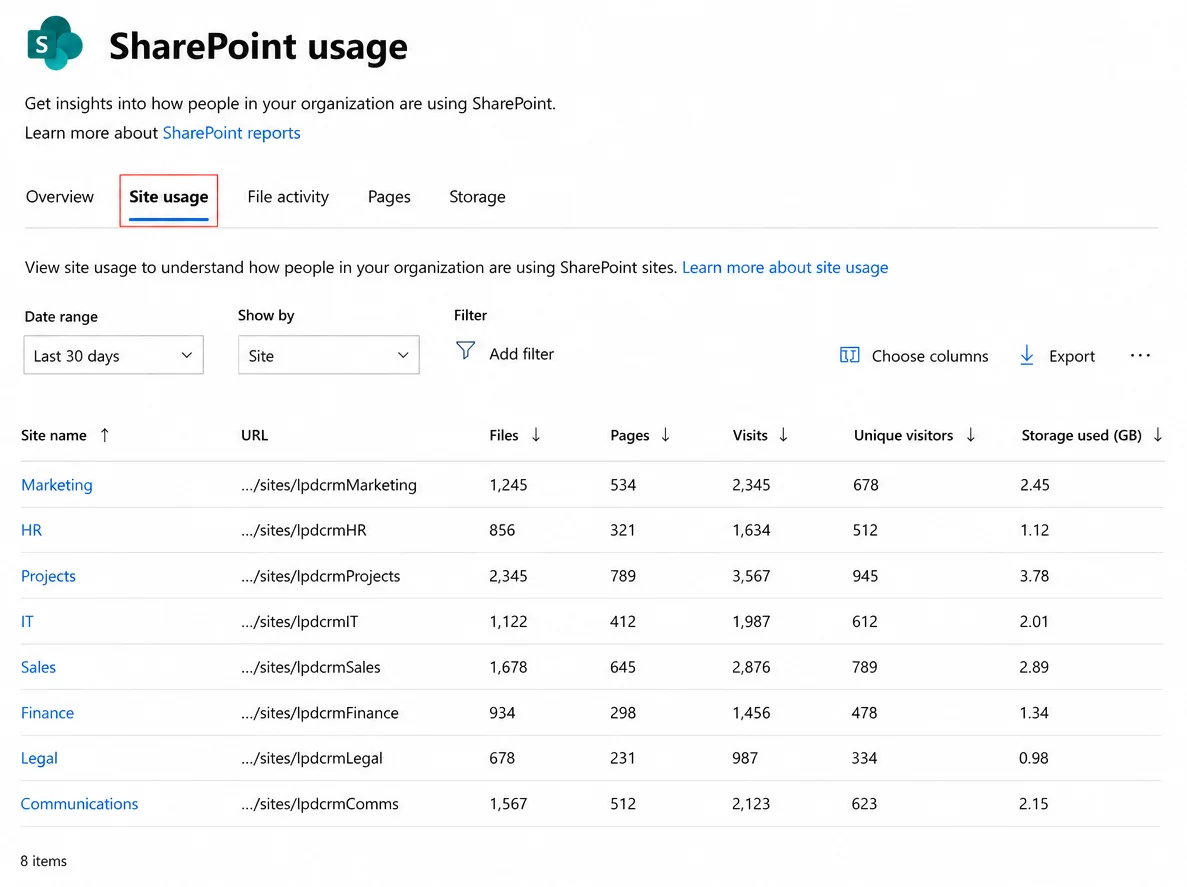
Task: Open the Legal site link
Action: point(39,758)
